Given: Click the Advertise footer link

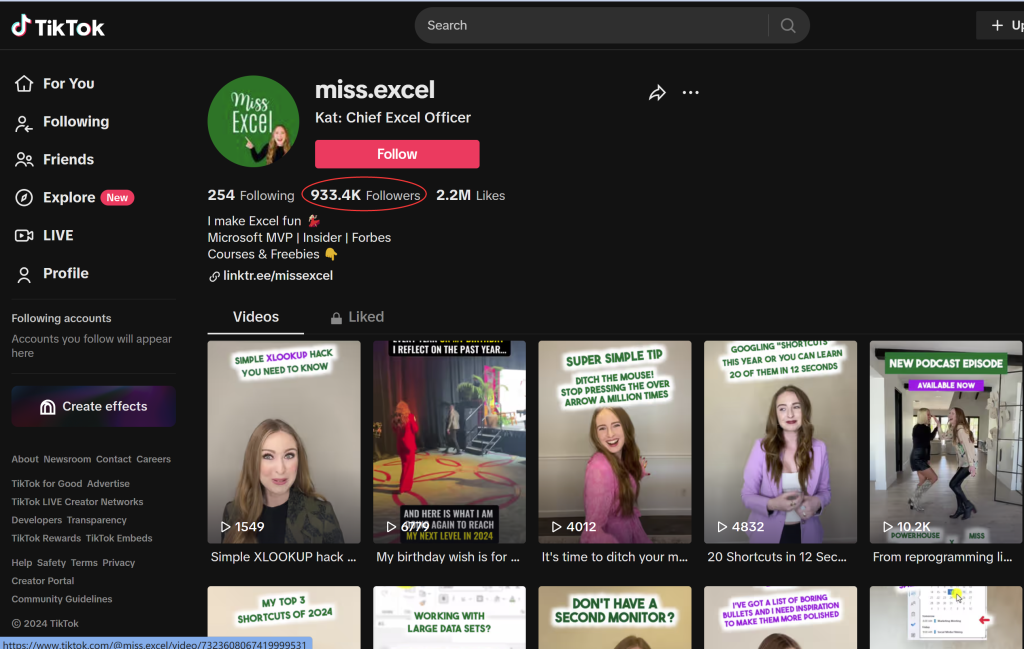Looking at the screenshot, I should click(108, 484).
